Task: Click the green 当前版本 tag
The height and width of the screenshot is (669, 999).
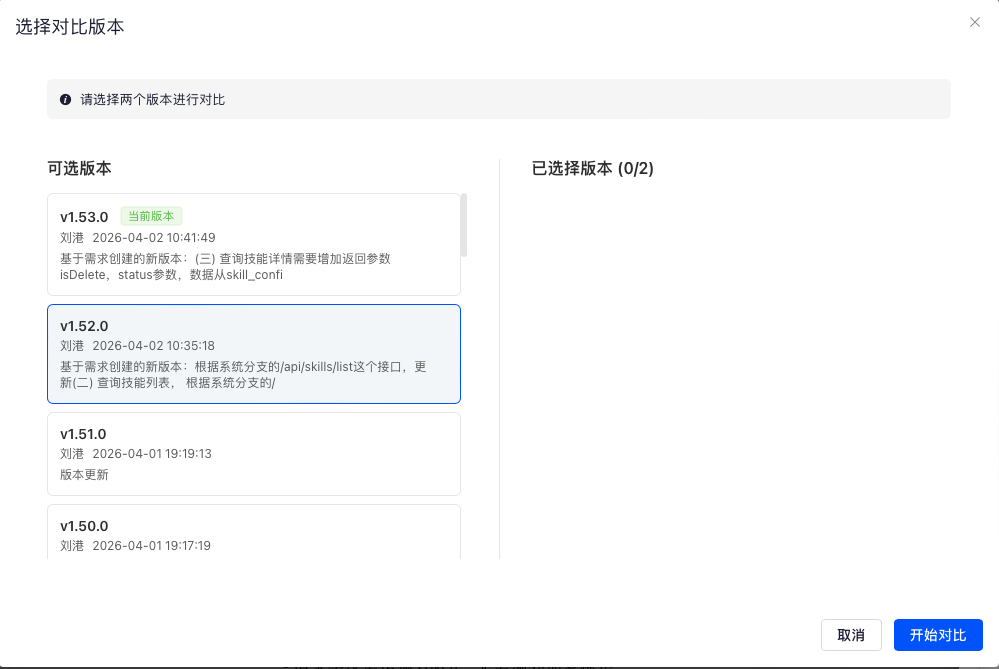Action: click(151, 216)
